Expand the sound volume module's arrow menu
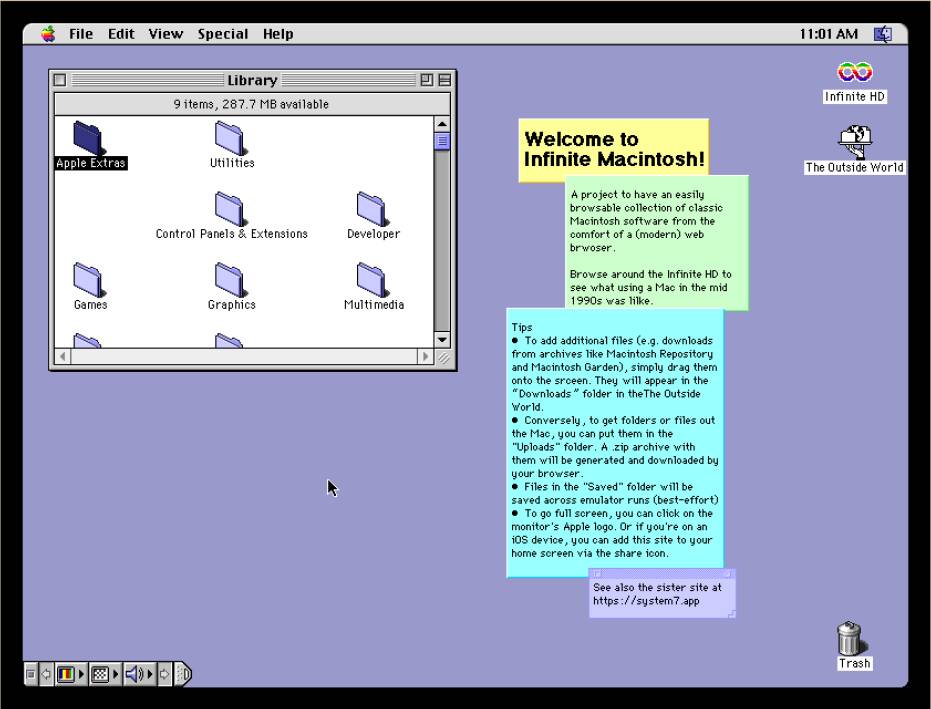This screenshot has height=709, width=931. tap(149, 674)
